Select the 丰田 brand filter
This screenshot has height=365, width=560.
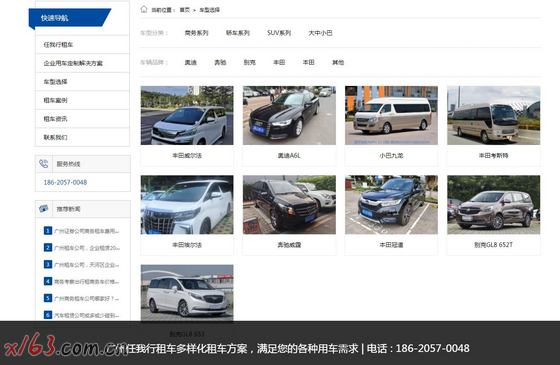click(279, 62)
